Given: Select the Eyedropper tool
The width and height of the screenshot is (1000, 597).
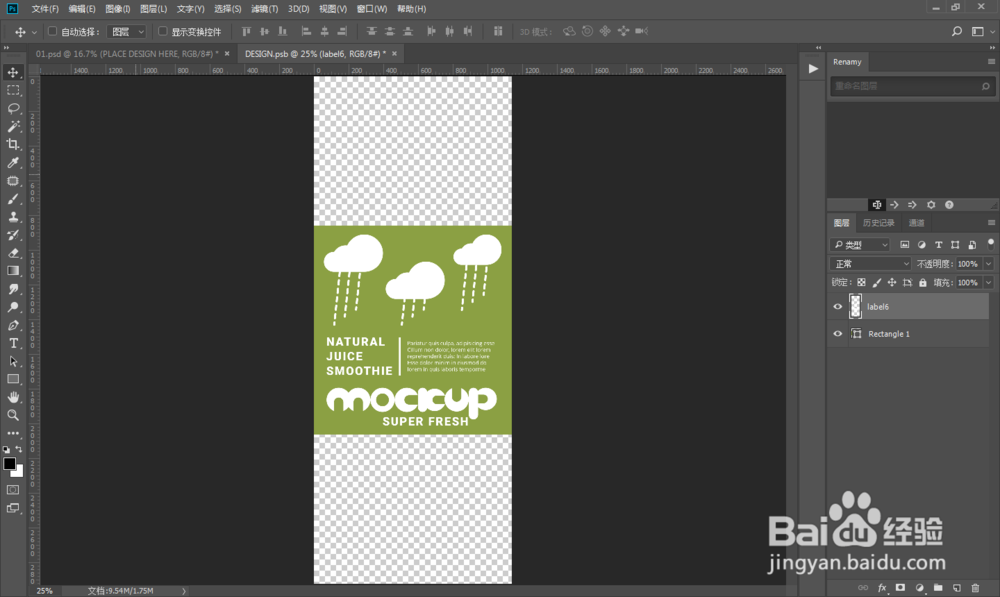Looking at the screenshot, I should pyautogui.click(x=13, y=163).
